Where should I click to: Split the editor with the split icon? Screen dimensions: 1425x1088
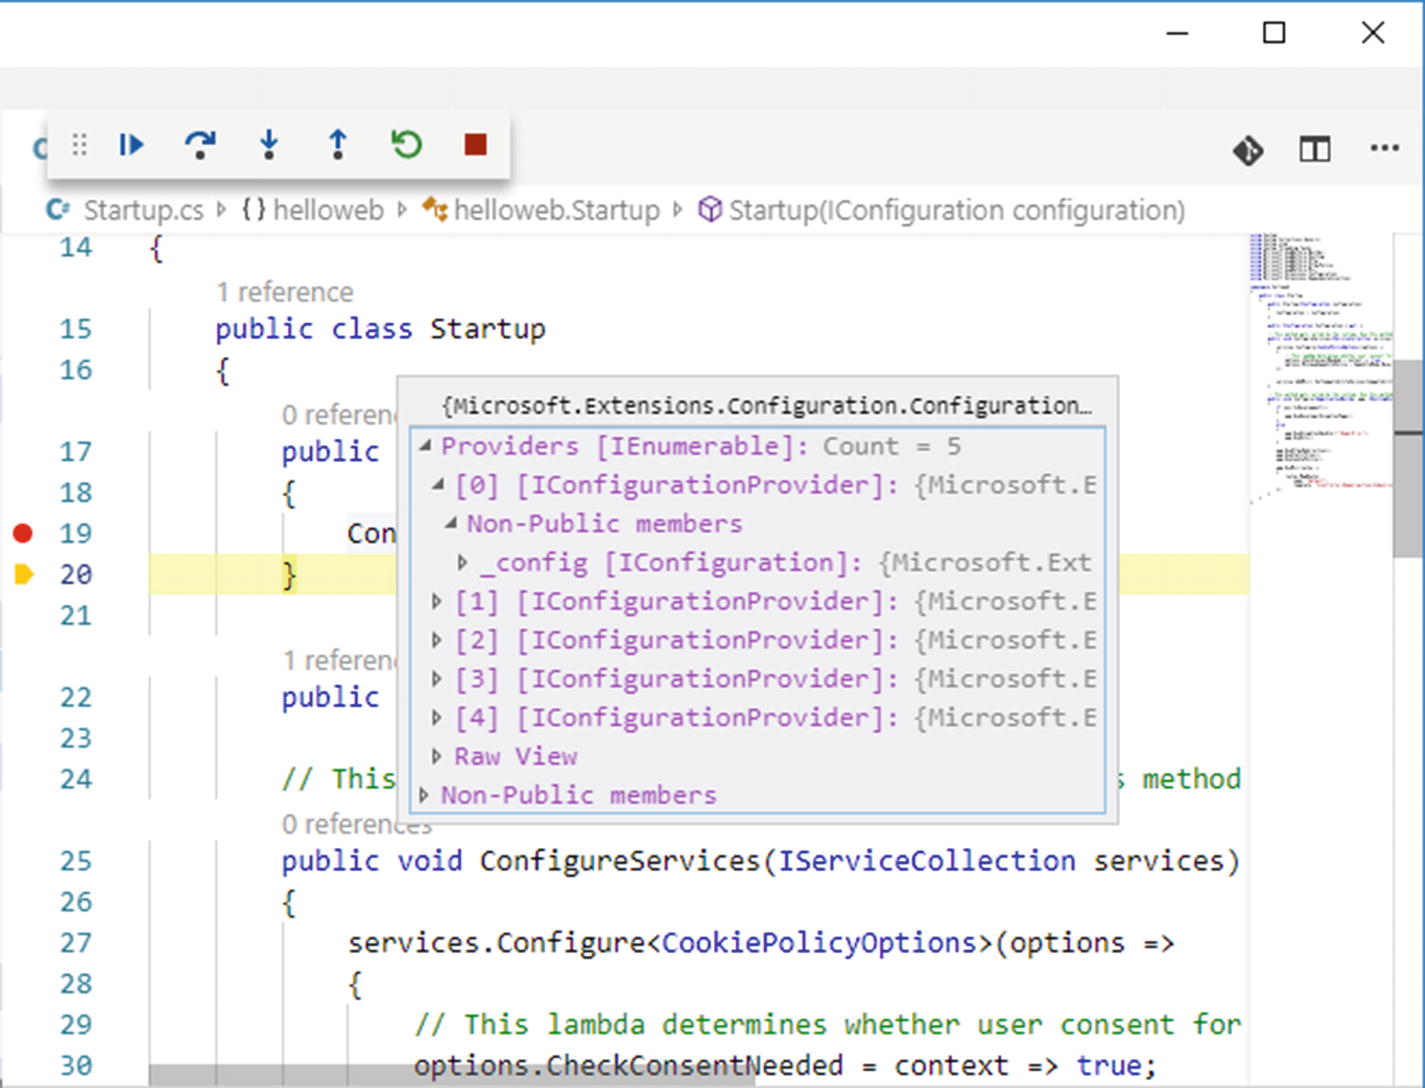click(1314, 150)
